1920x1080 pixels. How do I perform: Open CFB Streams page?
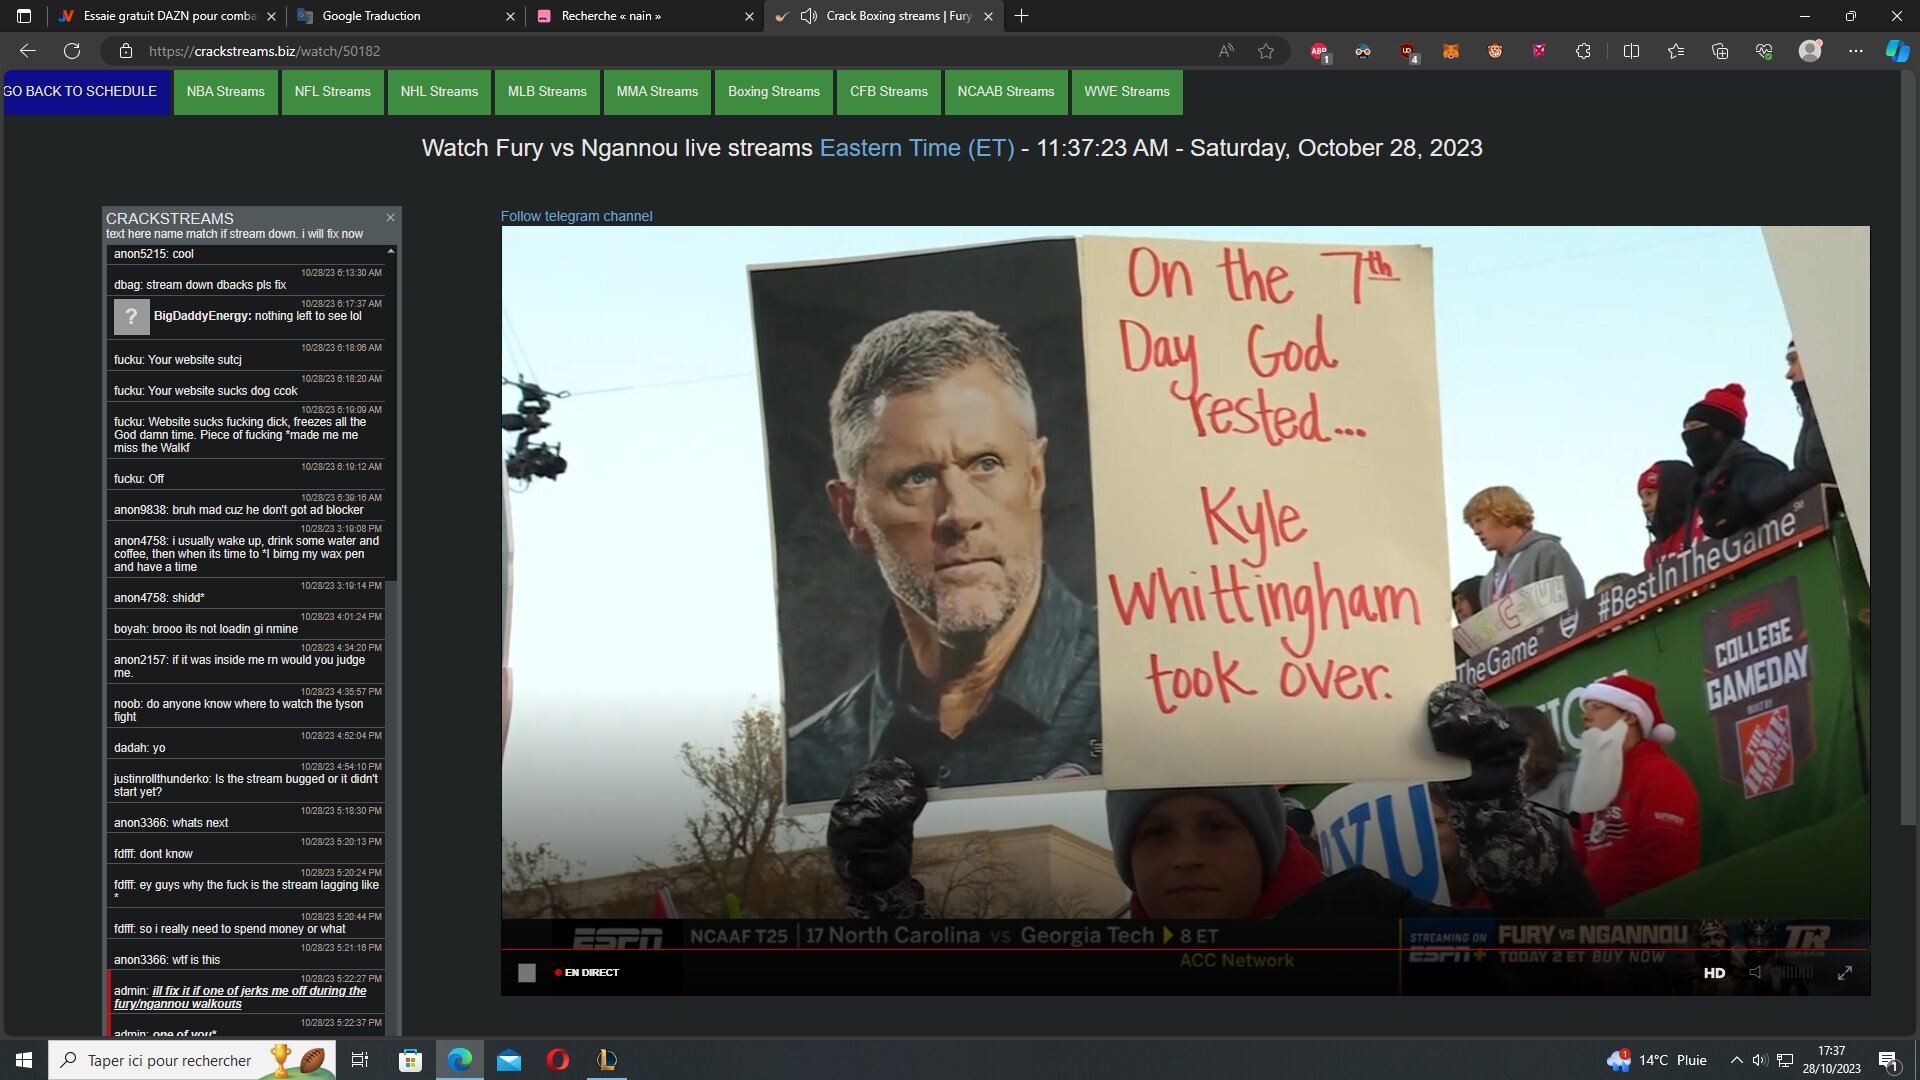pyautogui.click(x=888, y=91)
